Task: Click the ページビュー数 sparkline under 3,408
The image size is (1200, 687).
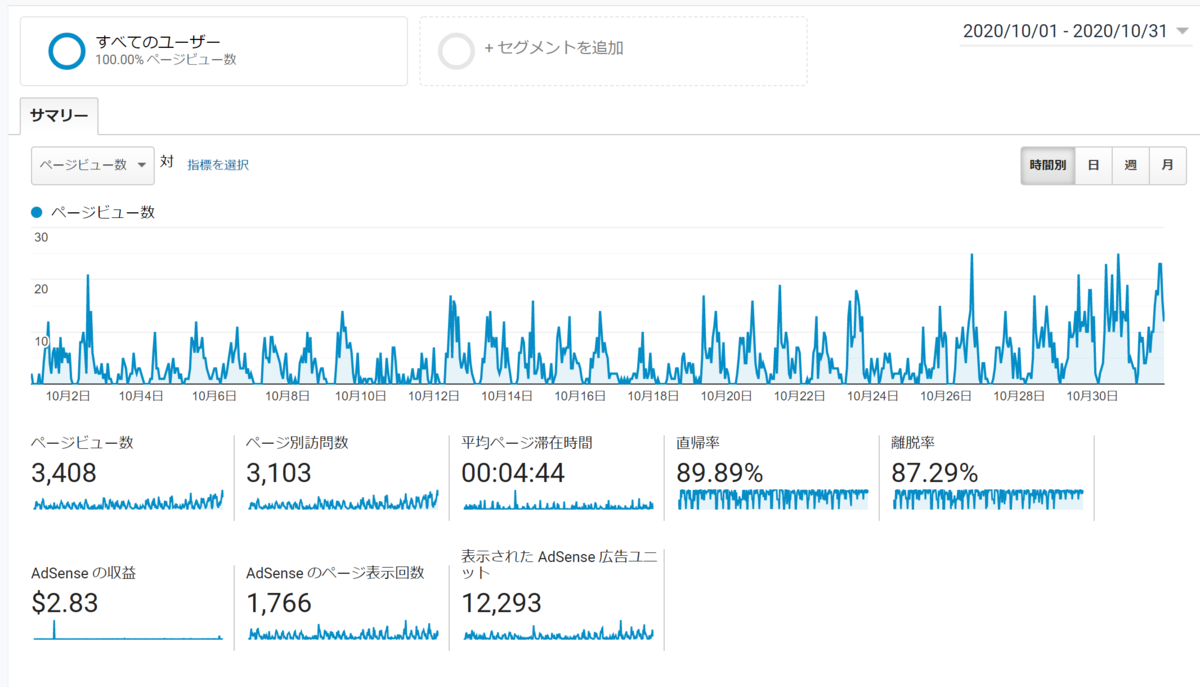Action: point(128,500)
